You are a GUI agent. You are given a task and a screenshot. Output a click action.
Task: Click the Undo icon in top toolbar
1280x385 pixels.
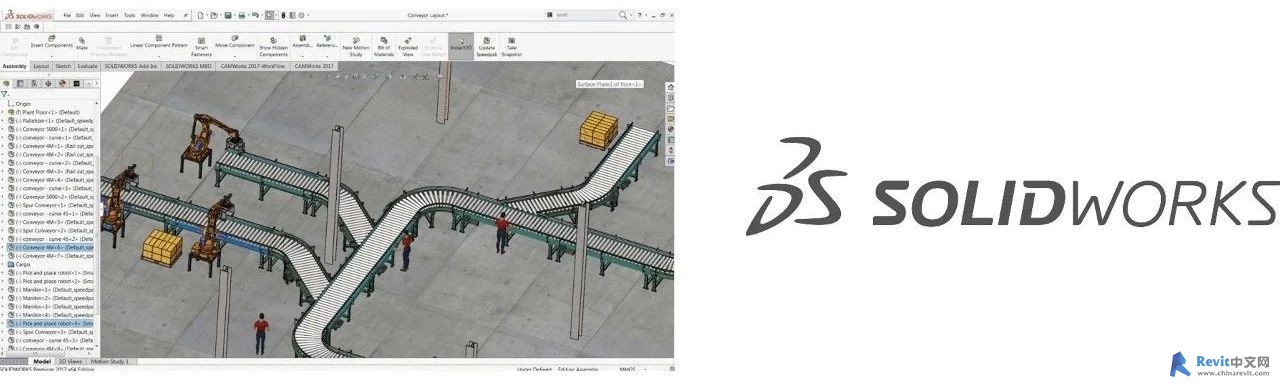coord(257,16)
